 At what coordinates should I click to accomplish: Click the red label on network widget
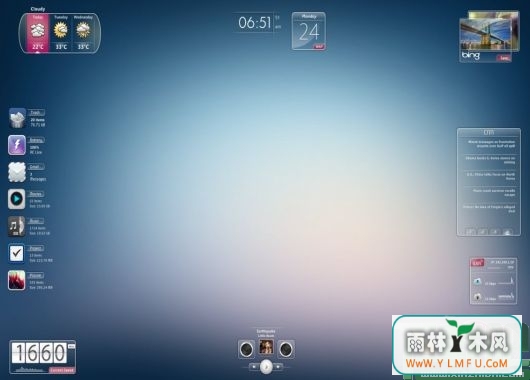[478, 263]
